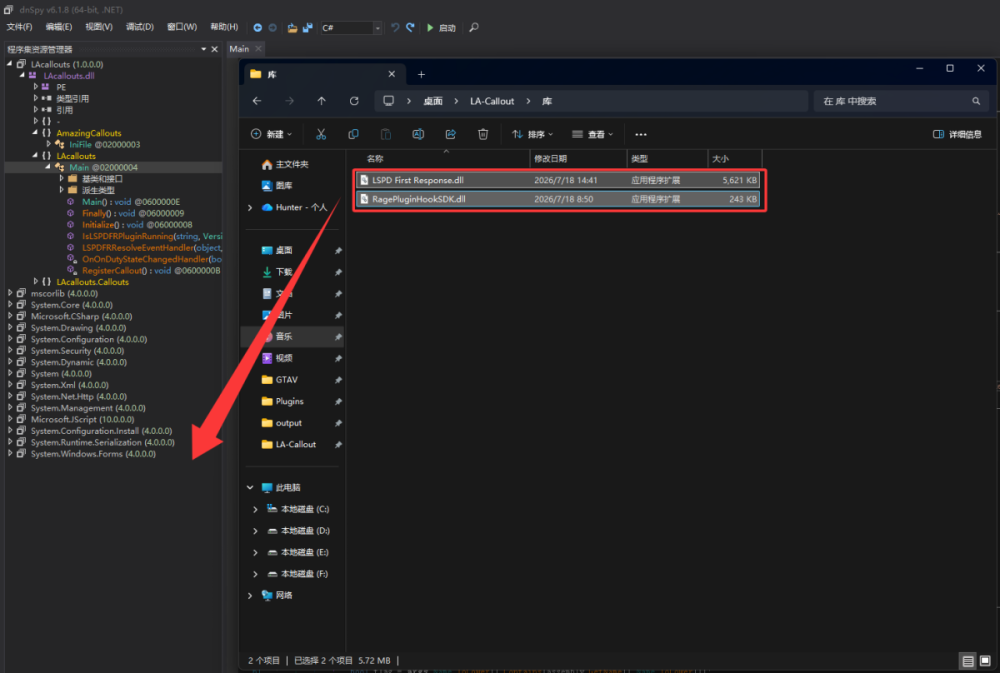This screenshot has width=1000, height=673.
Task: Click the New item button in Explorer
Action: (271, 134)
